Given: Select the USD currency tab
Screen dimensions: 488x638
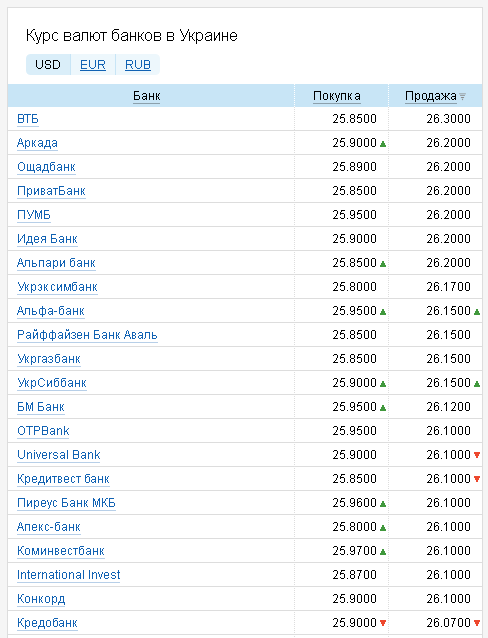Looking at the screenshot, I should (x=48, y=65).
